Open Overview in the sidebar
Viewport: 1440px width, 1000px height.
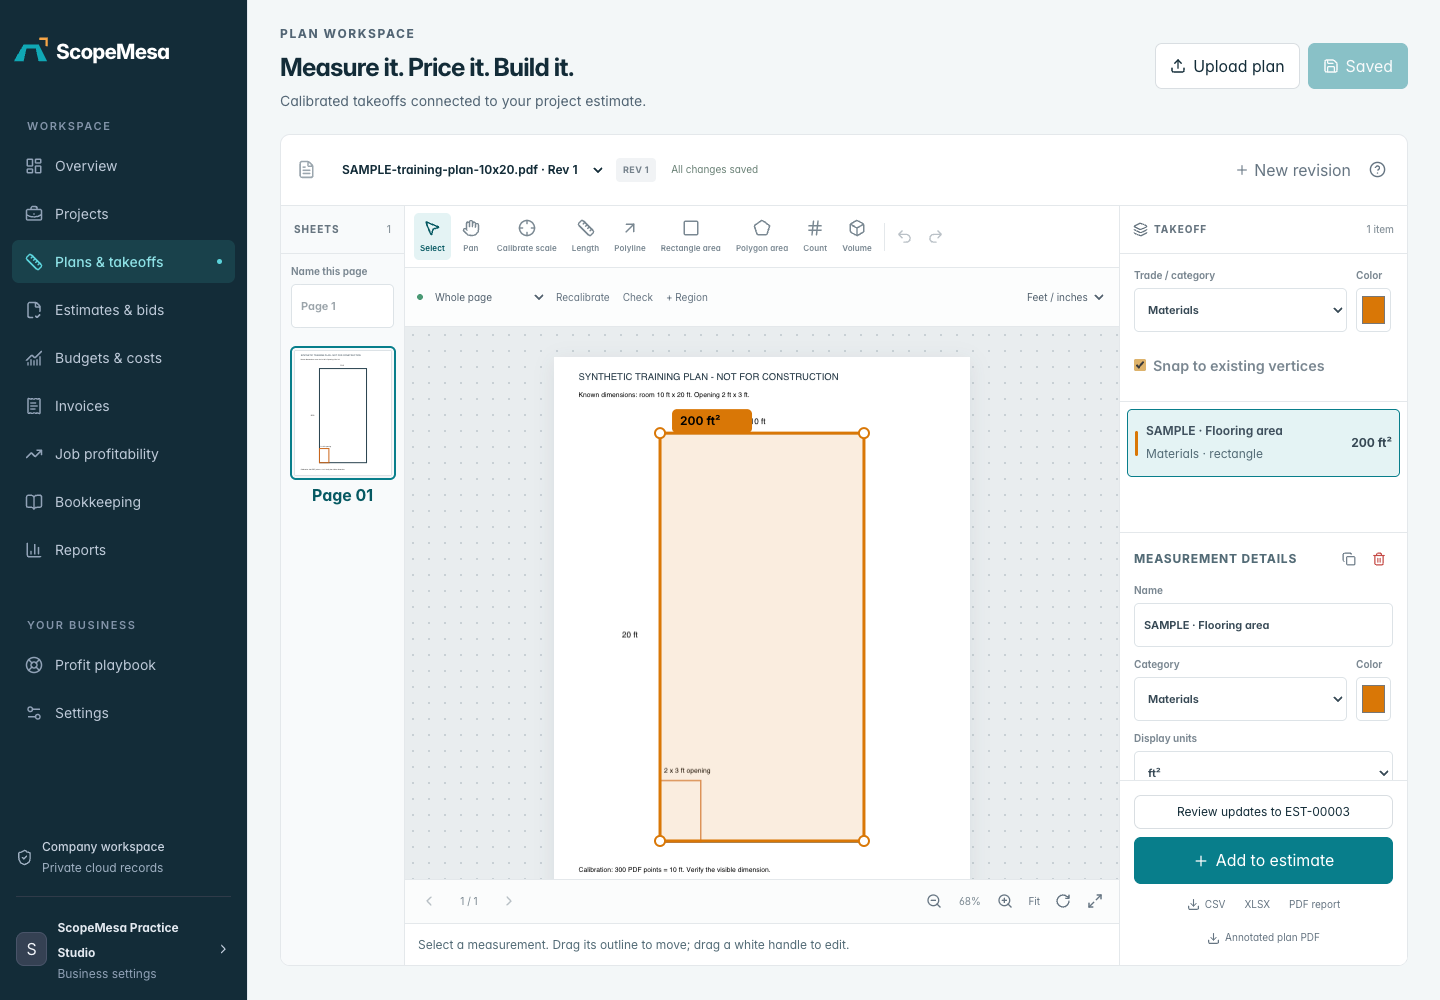pyautogui.click(x=123, y=166)
